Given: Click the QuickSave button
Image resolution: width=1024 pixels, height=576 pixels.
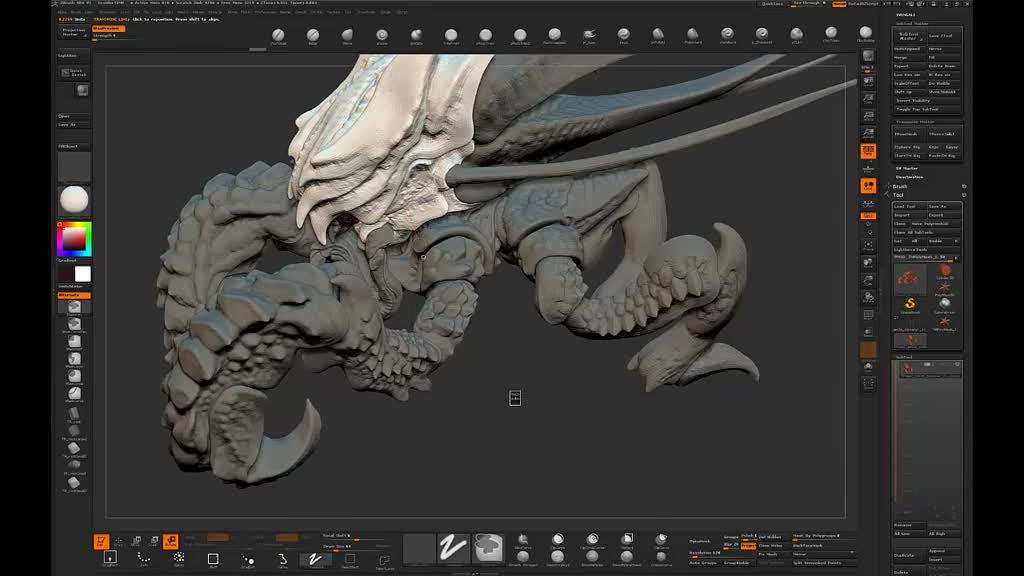Looking at the screenshot, I should (773, 3).
